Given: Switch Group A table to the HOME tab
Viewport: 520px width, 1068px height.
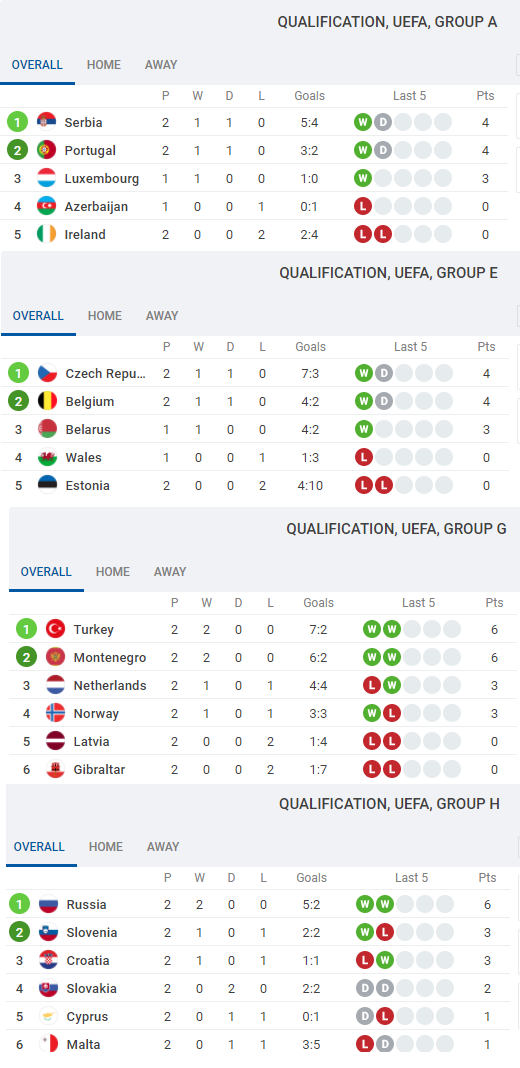Looking at the screenshot, I should (104, 65).
